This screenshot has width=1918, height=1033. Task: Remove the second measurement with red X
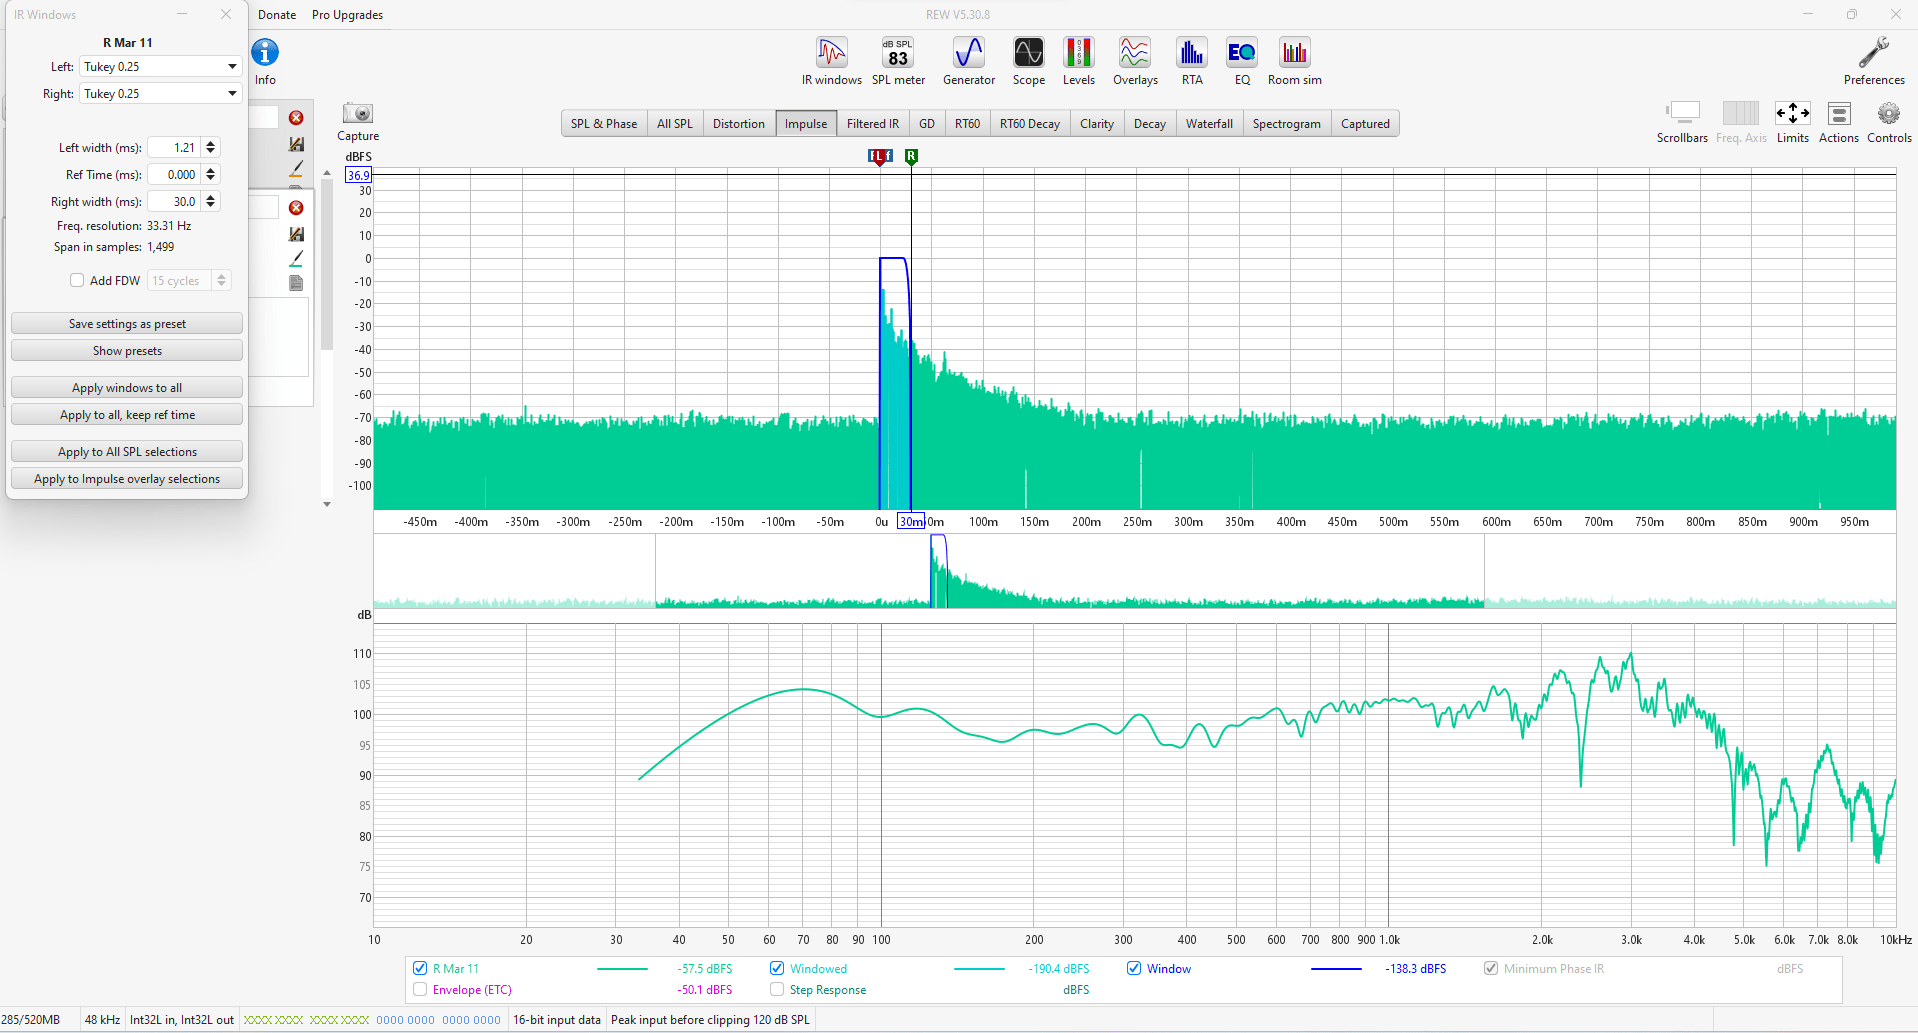coord(296,208)
